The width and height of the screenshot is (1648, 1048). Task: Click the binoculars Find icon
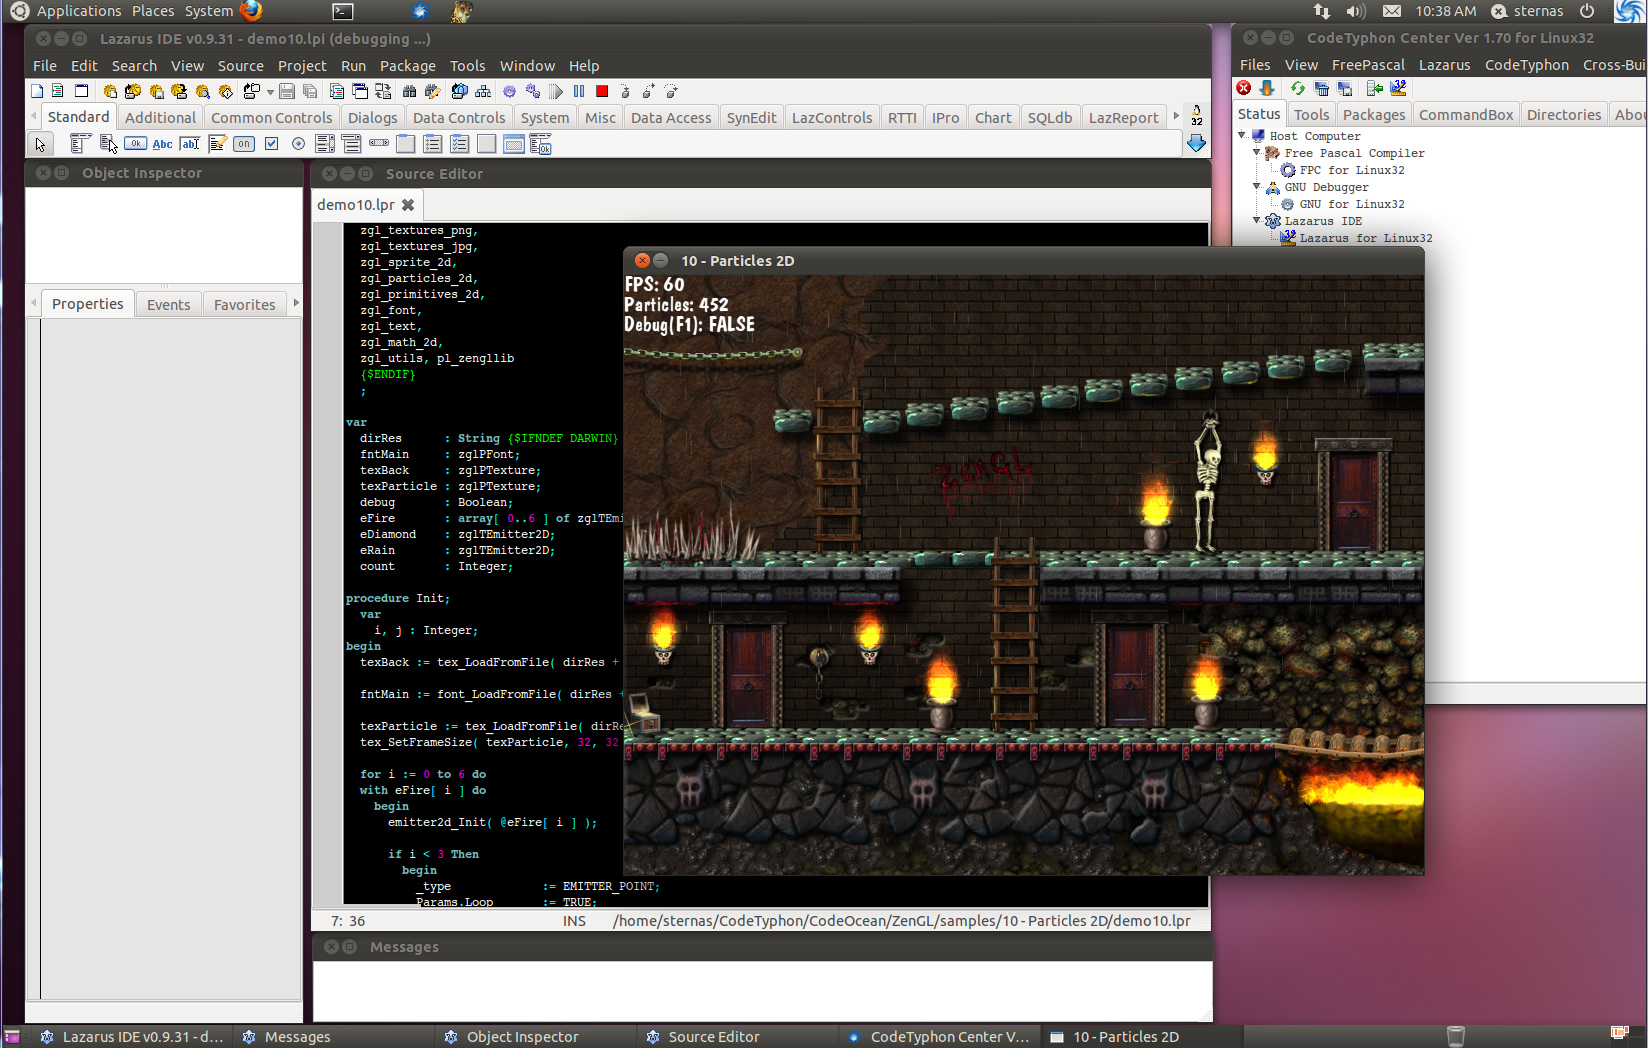click(409, 91)
